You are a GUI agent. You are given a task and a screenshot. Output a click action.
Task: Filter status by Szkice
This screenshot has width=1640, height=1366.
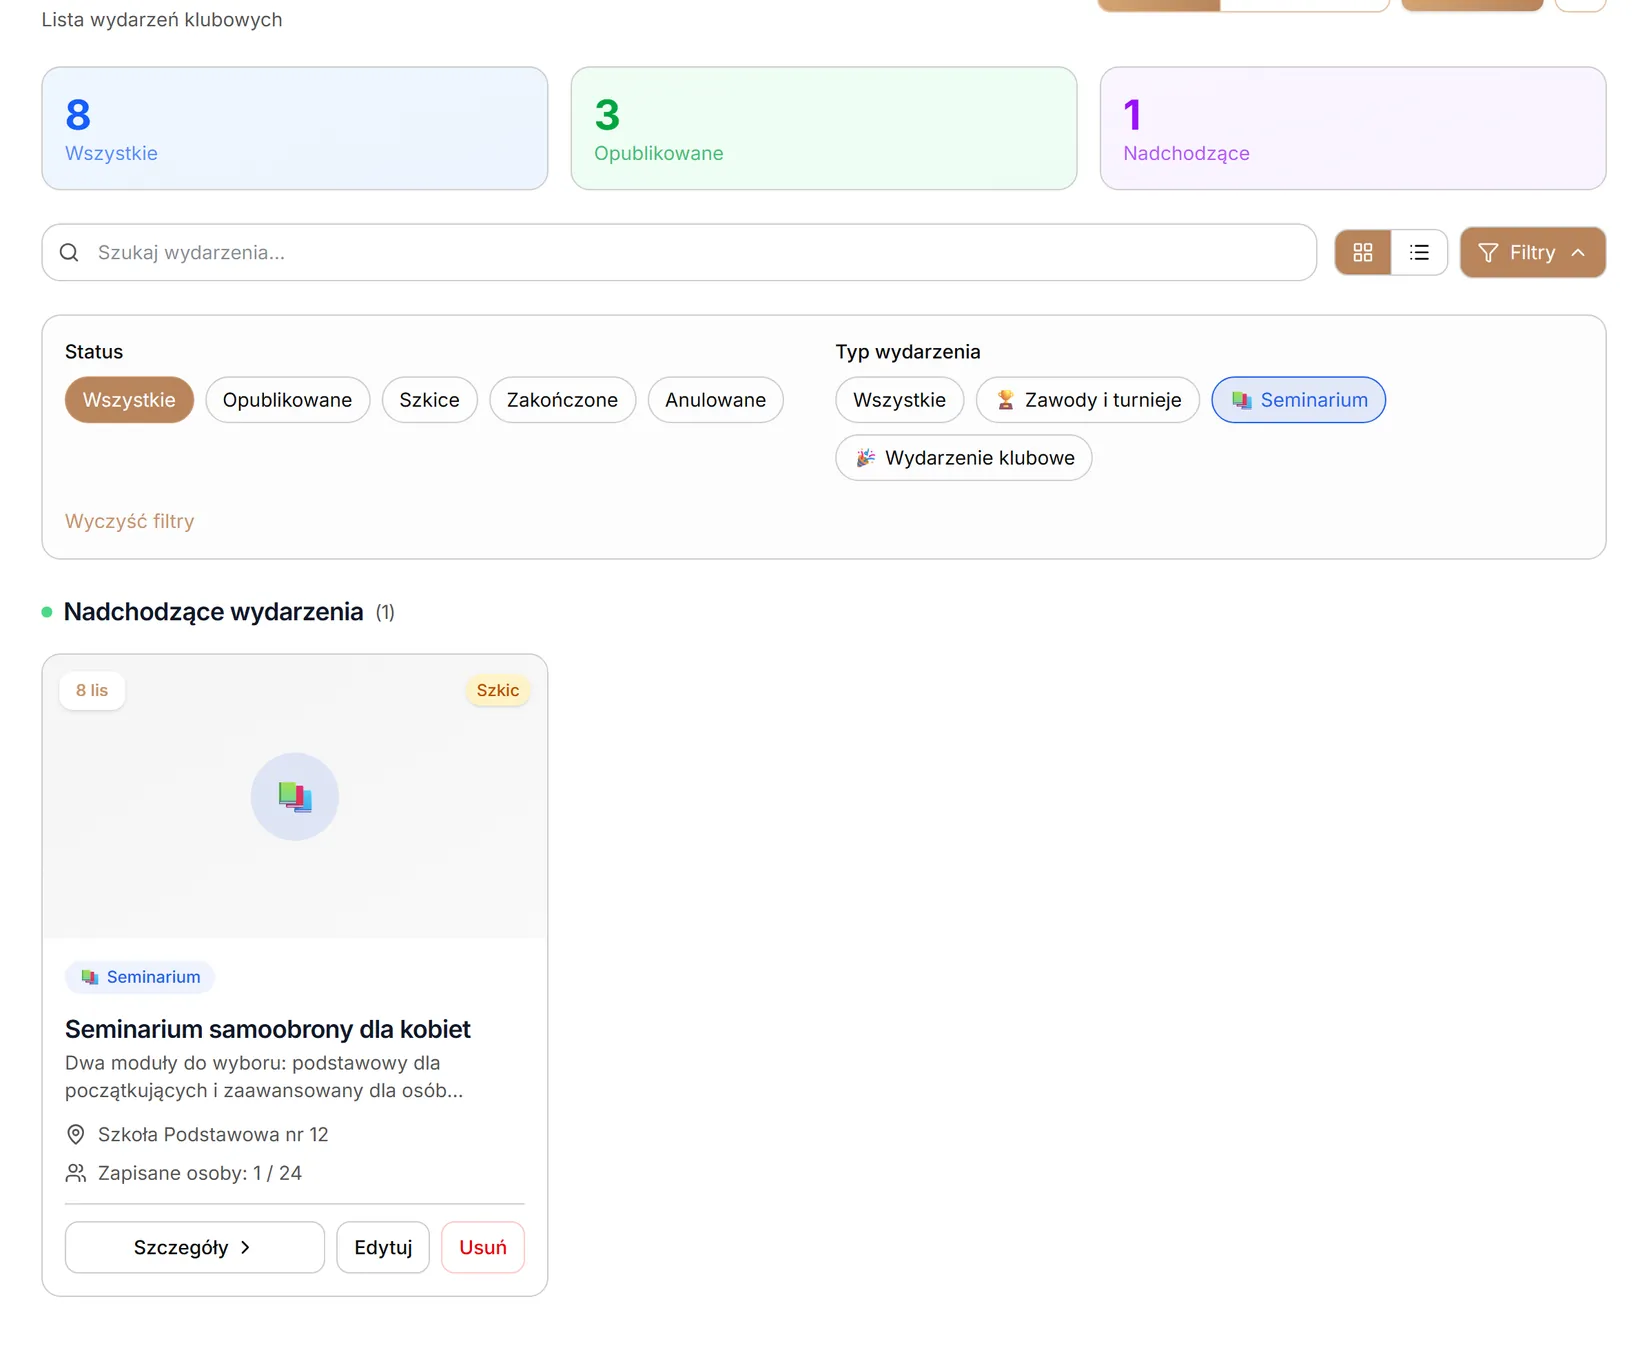tap(430, 400)
